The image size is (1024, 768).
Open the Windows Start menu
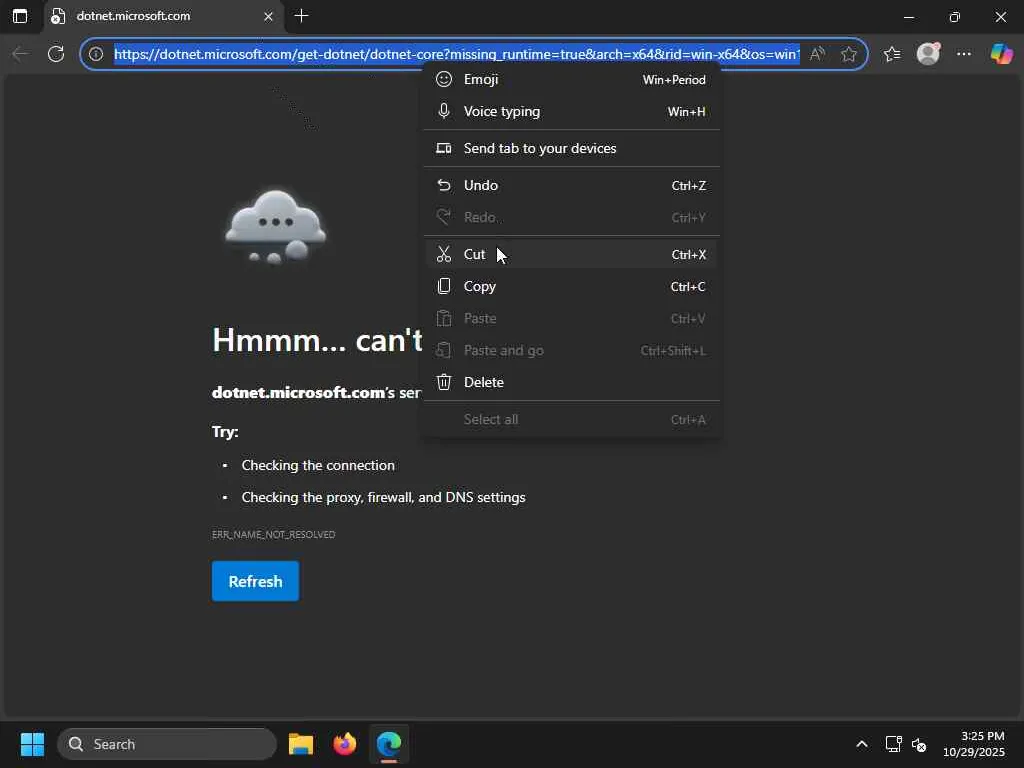[x=32, y=744]
